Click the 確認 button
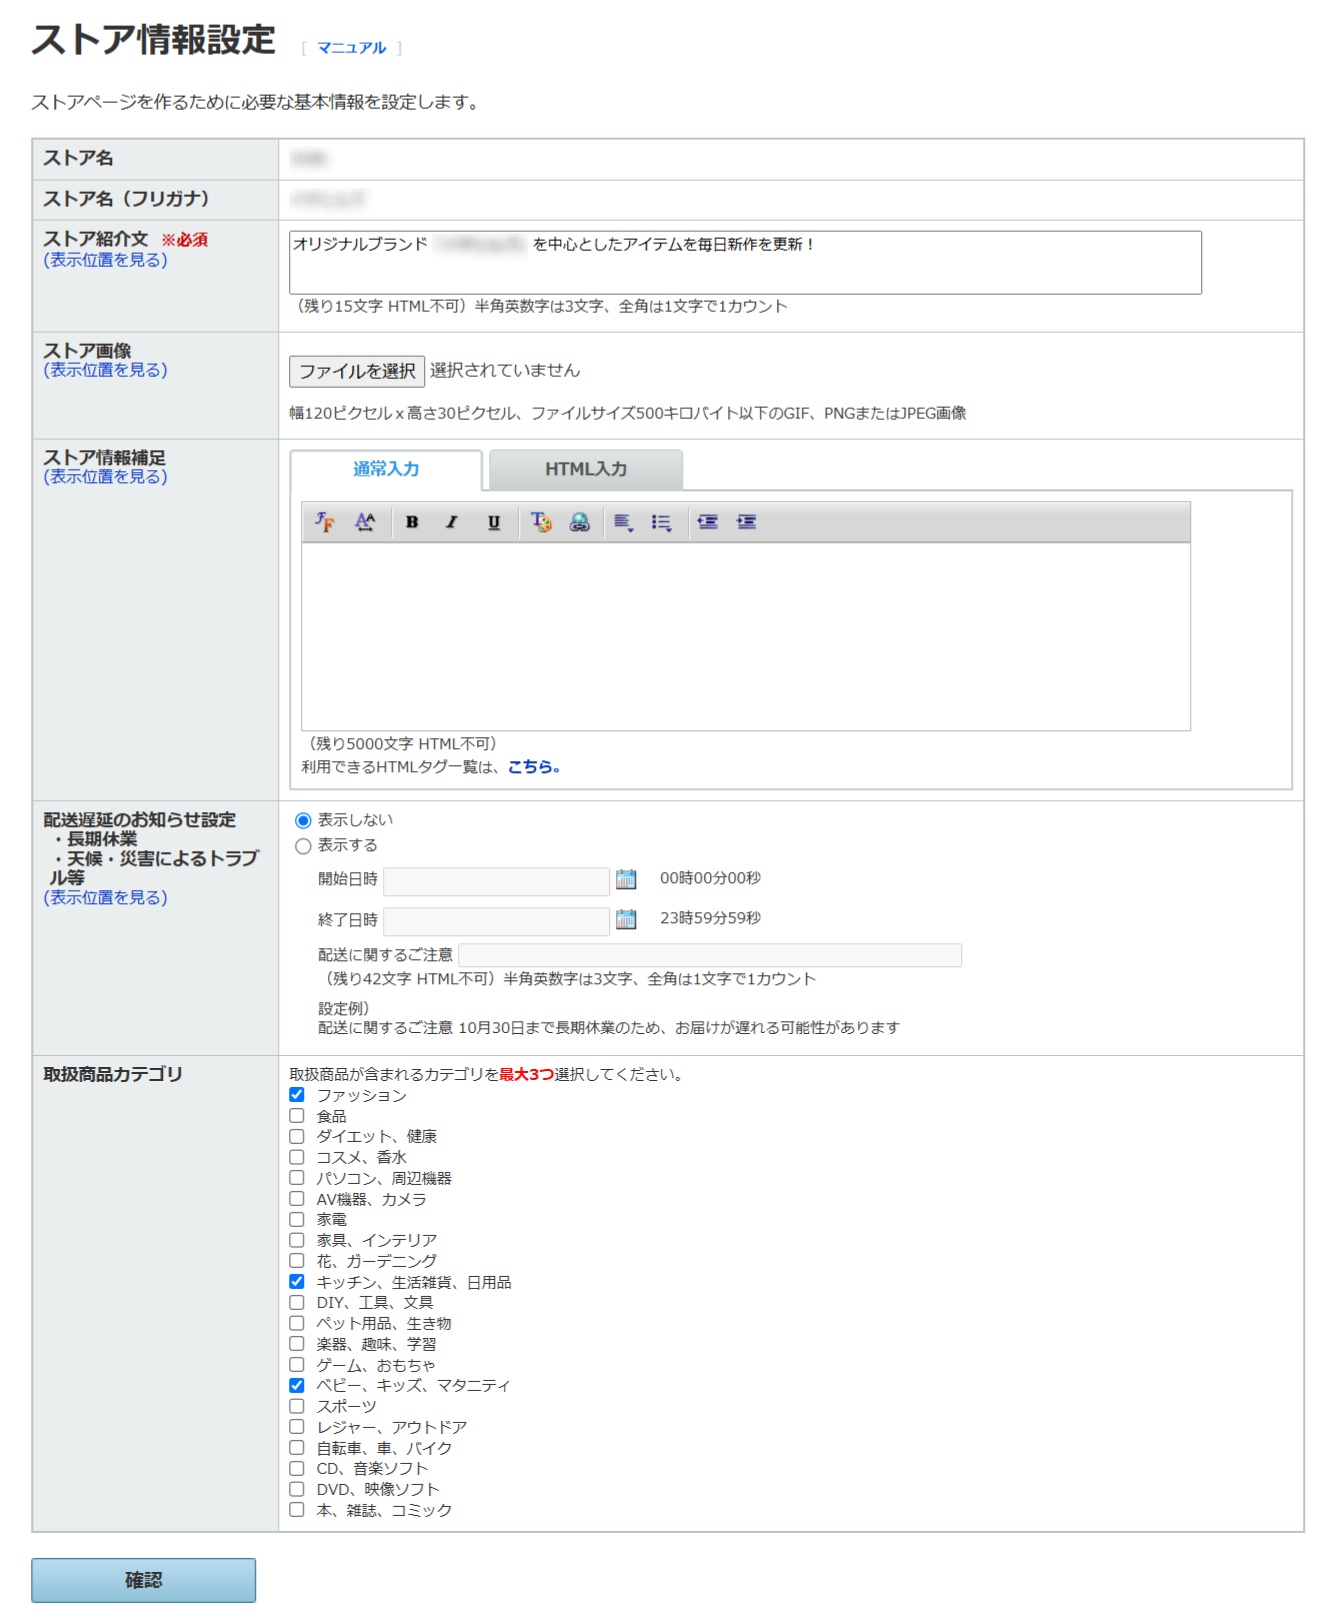 pyautogui.click(x=143, y=1580)
